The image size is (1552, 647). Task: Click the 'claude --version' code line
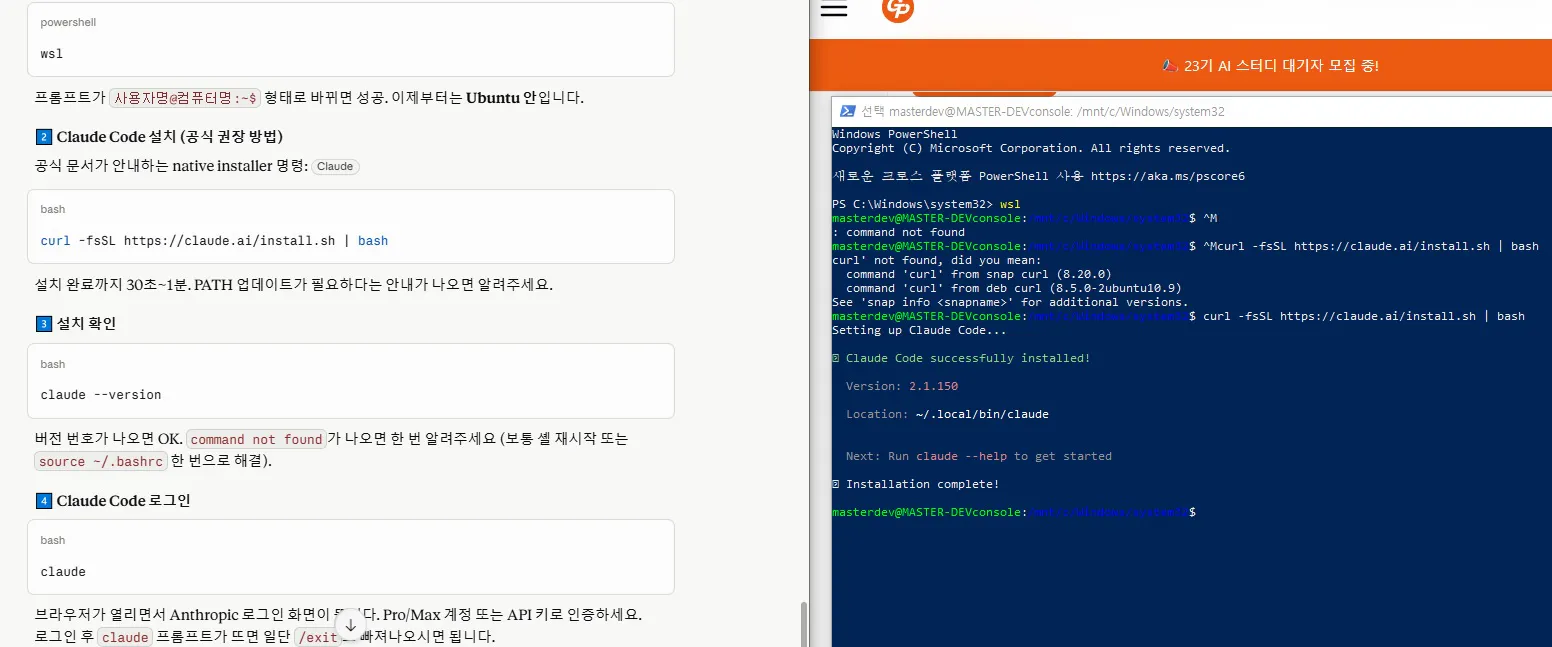tap(101, 395)
